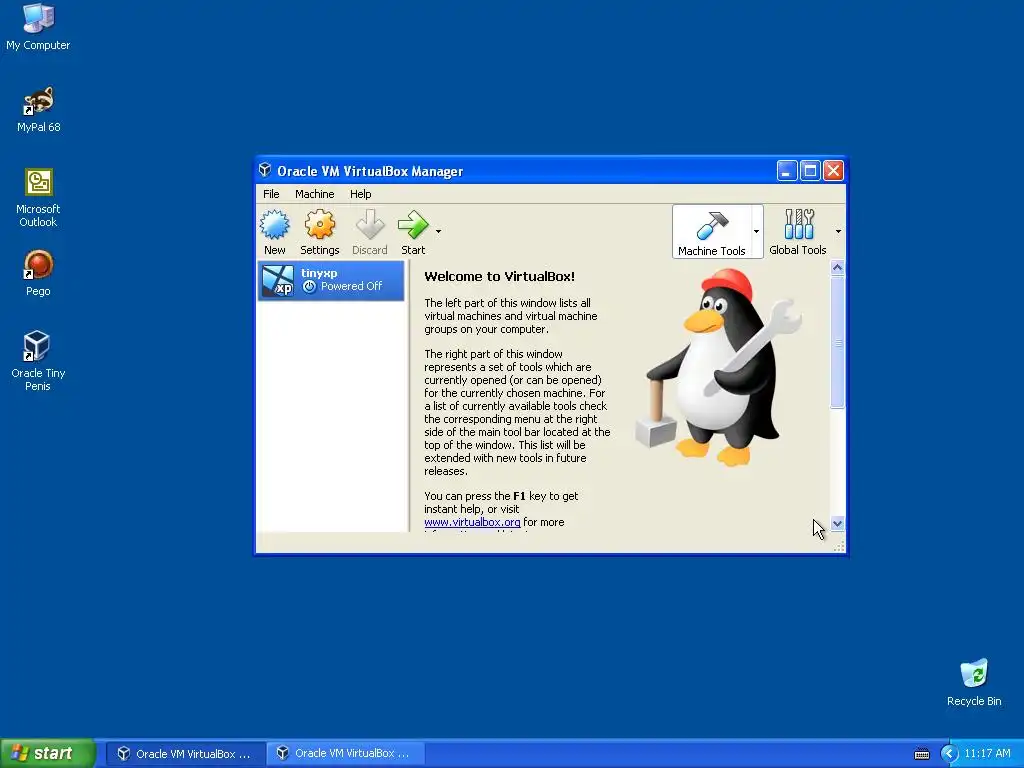Click the keyboard tray icon
This screenshot has width=1024, height=768.
(x=921, y=754)
